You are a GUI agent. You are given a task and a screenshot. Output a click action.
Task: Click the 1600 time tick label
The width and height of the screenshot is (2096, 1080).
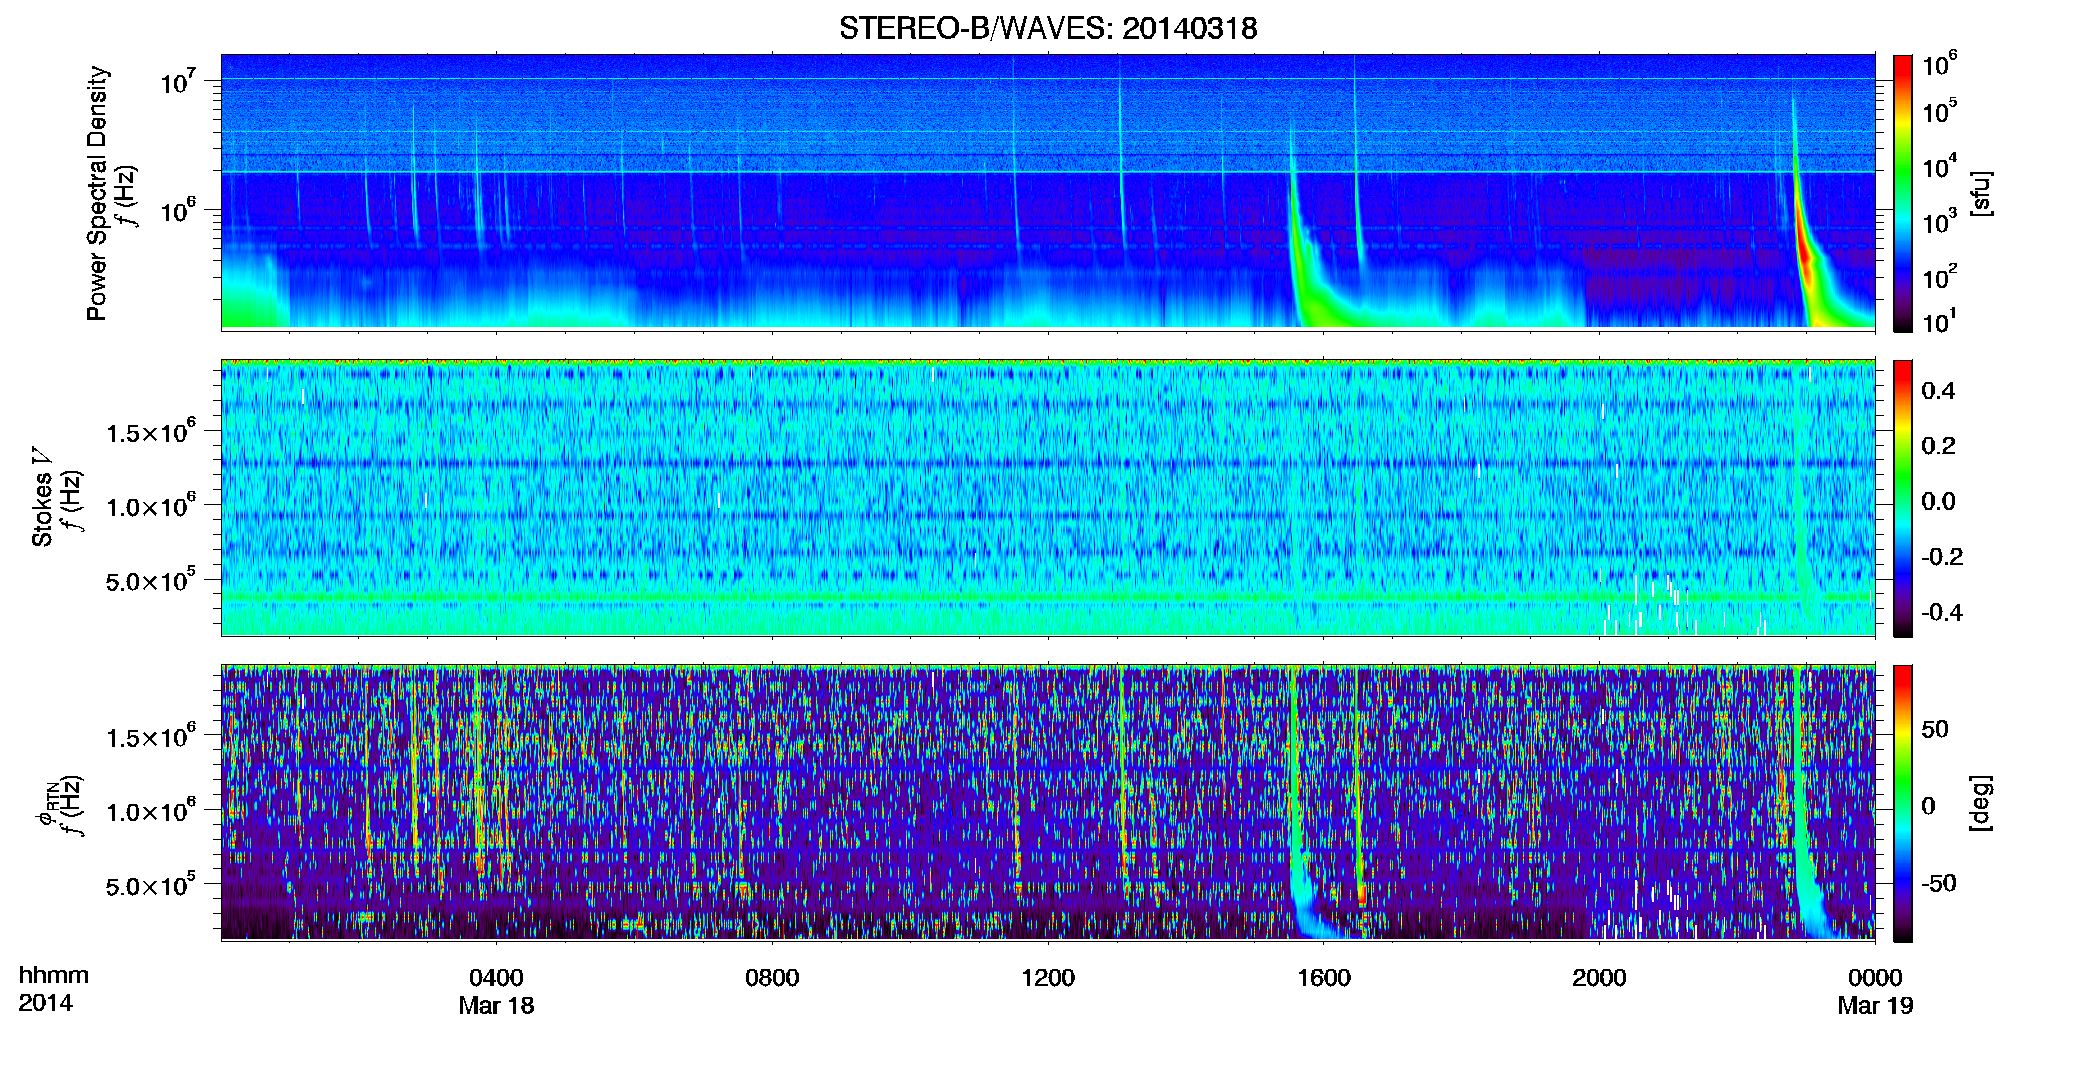[1324, 978]
